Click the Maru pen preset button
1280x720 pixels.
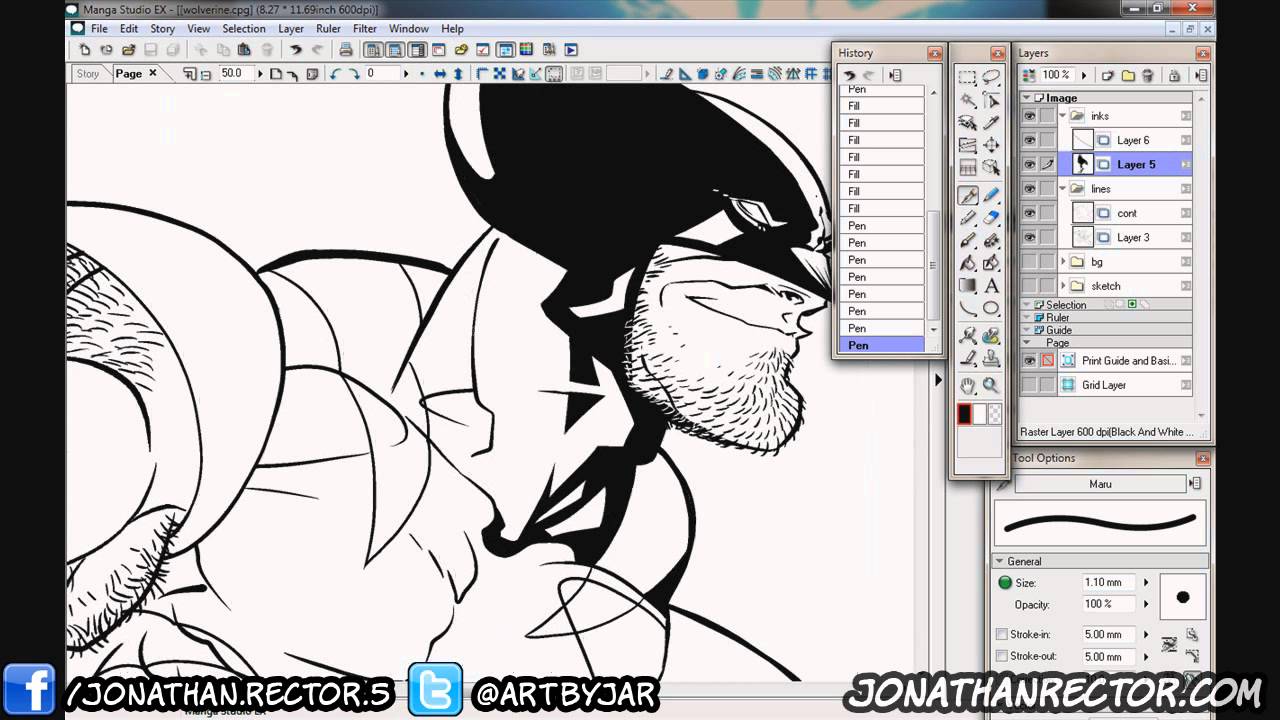1100,484
